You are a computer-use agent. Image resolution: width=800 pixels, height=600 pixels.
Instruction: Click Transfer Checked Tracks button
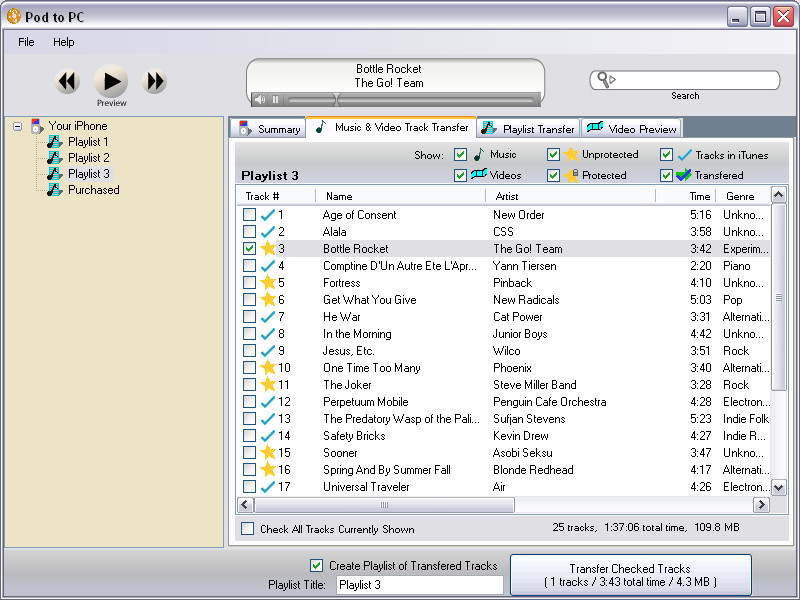(x=631, y=575)
